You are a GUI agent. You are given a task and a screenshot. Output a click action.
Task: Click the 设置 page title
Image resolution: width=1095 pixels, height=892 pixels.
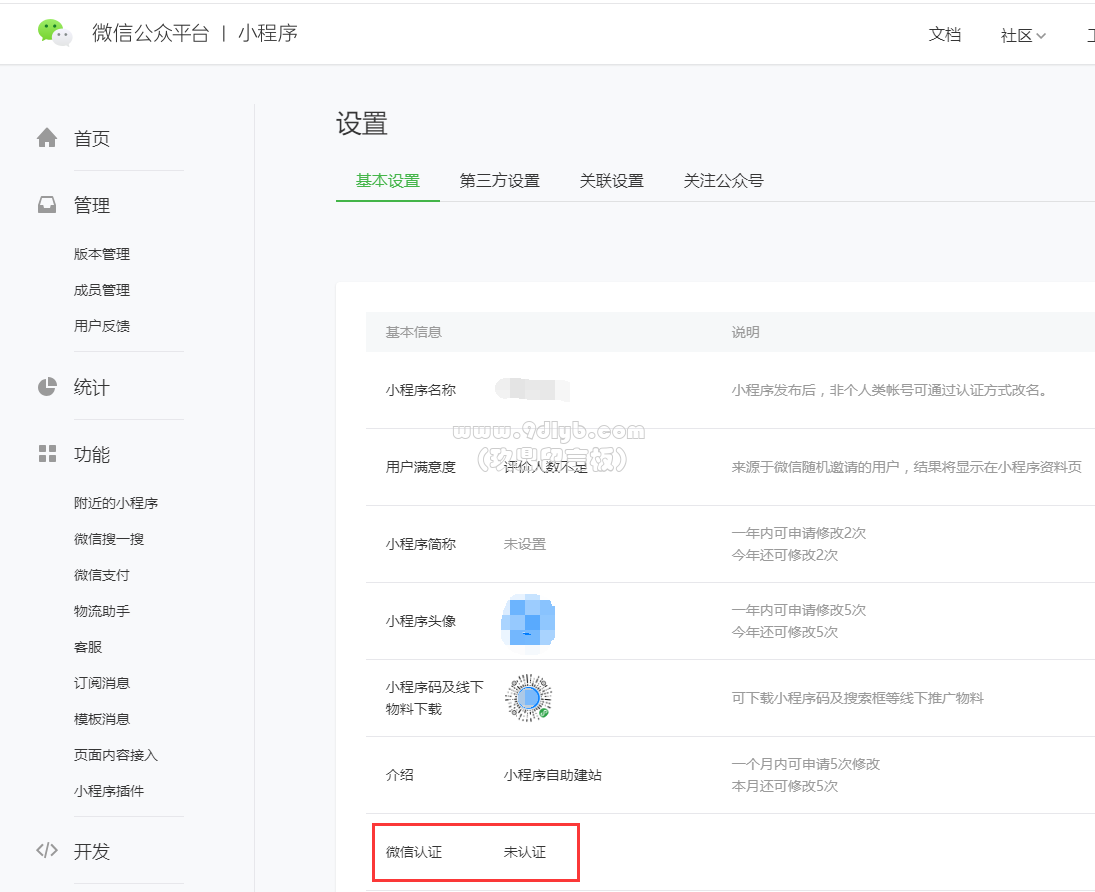tap(362, 124)
